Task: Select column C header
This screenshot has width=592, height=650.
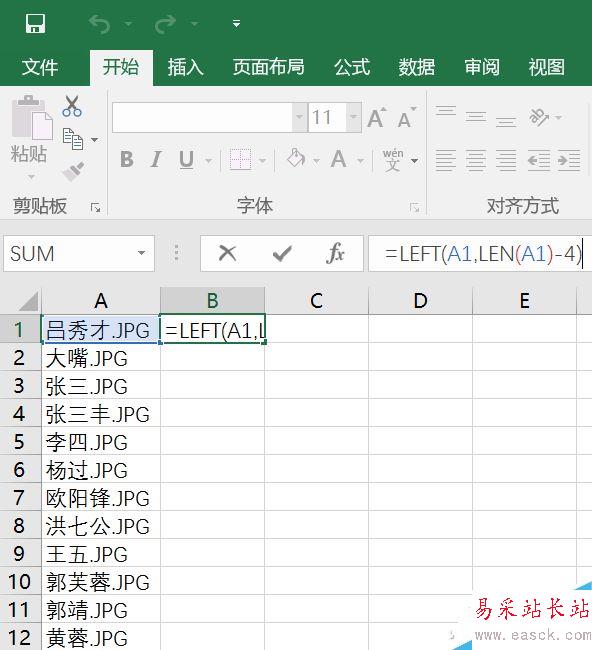Action: pos(317,301)
